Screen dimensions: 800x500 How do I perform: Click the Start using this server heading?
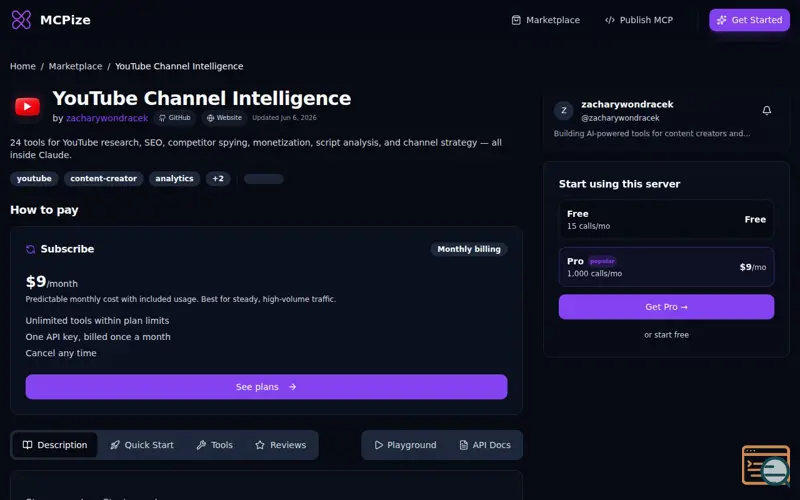(x=619, y=184)
